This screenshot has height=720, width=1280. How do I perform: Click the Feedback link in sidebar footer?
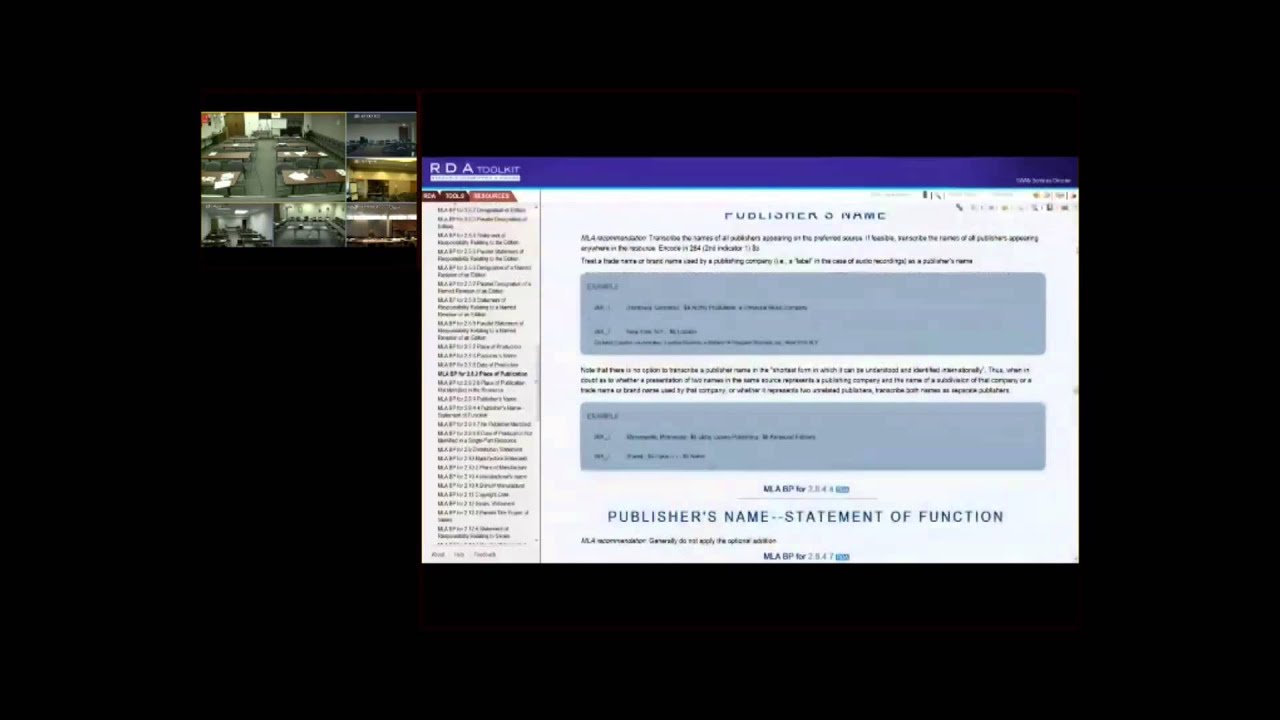(485, 555)
